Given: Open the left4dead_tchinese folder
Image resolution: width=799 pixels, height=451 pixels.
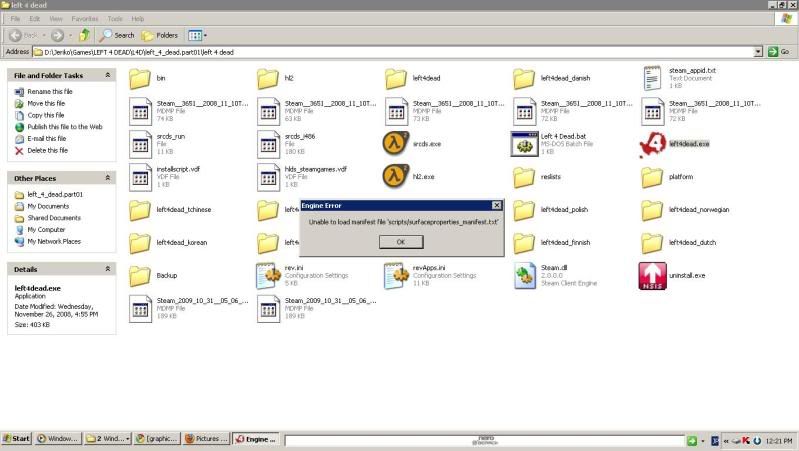Looking at the screenshot, I should pyautogui.click(x=140, y=210).
